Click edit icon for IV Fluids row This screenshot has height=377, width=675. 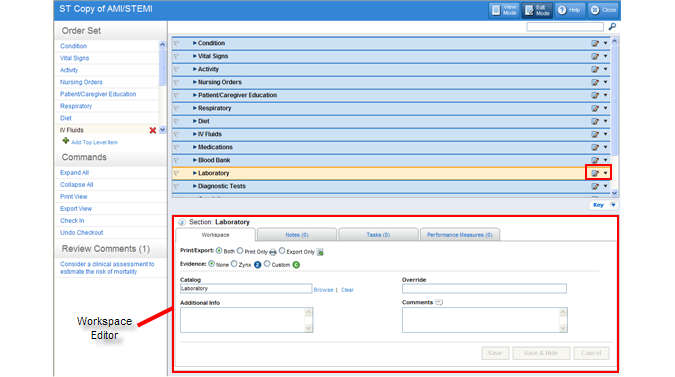[x=595, y=134]
